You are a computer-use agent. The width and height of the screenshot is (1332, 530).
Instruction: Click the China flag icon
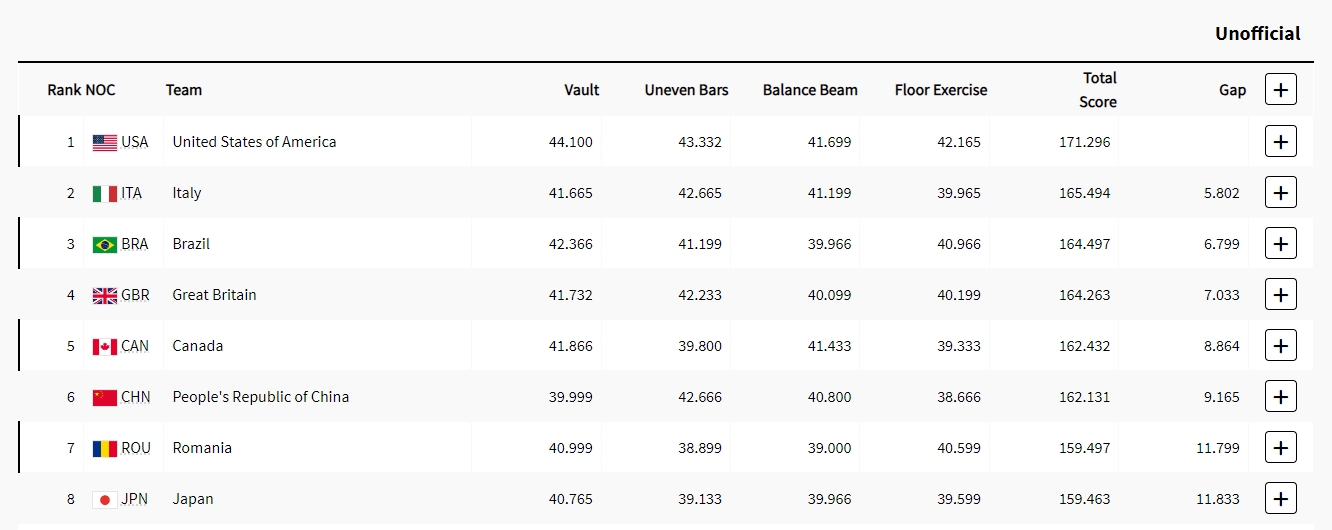pos(105,398)
